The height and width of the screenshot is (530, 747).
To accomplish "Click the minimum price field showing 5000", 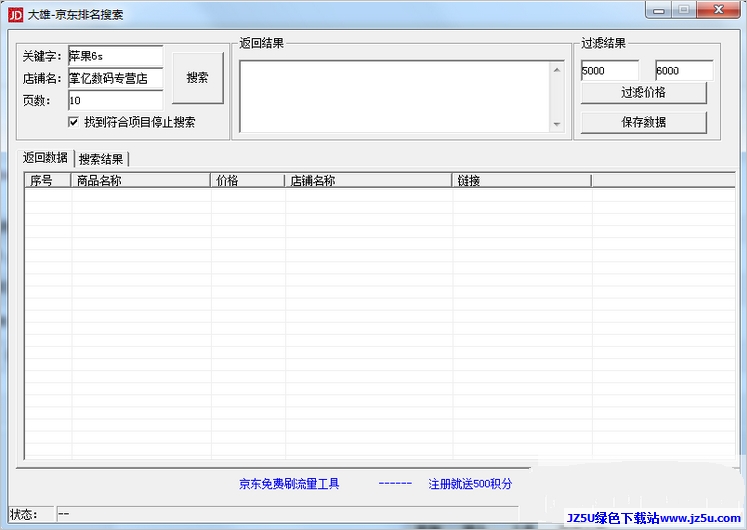I will pos(609,70).
